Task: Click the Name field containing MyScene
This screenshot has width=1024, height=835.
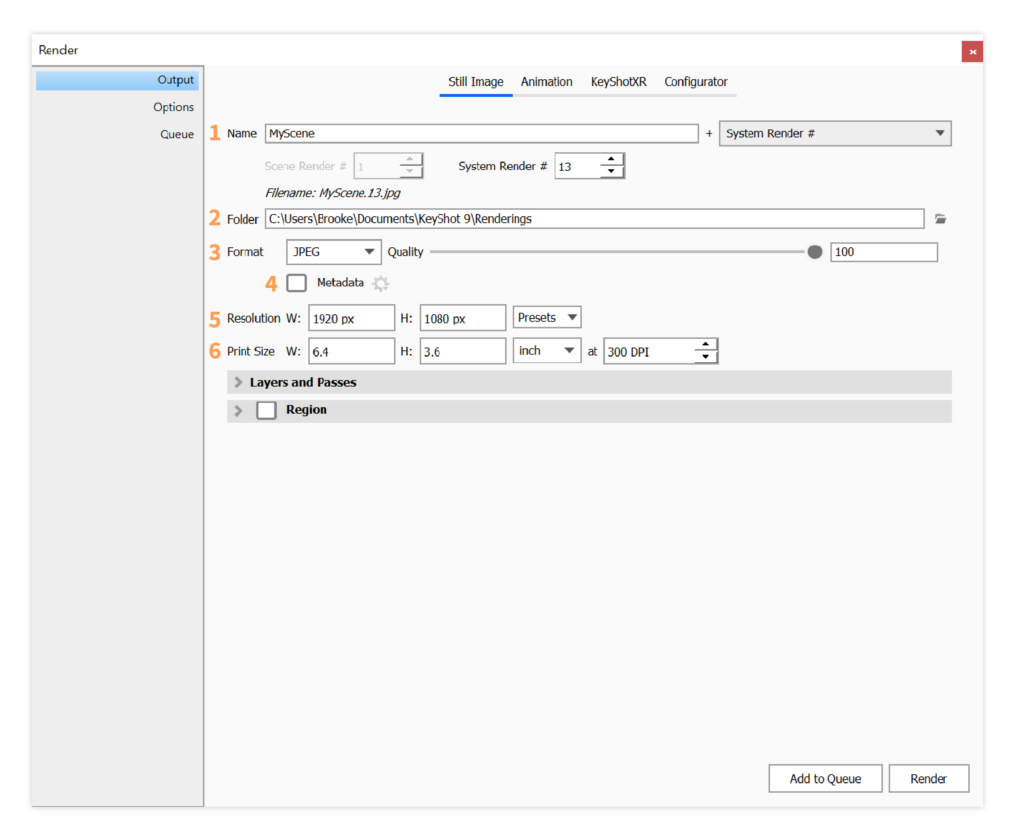Action: tap(481, 133)
